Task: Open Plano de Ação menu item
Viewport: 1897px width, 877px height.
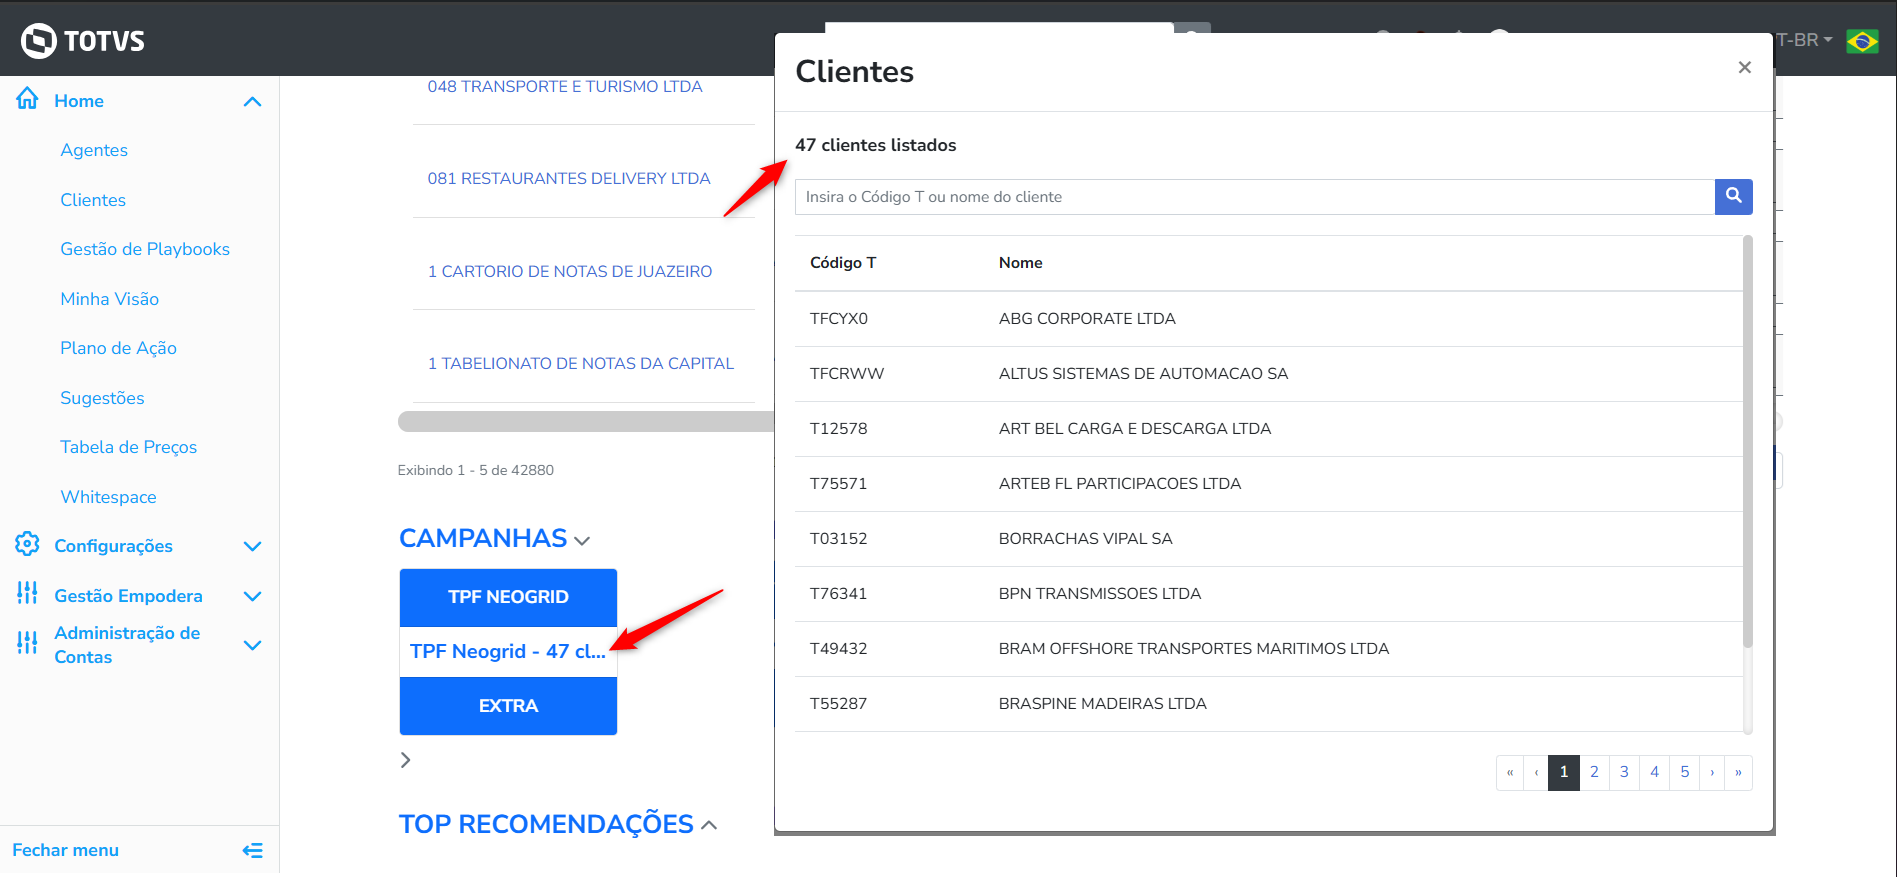Action: pyautogui.click(x=118, y=348)
